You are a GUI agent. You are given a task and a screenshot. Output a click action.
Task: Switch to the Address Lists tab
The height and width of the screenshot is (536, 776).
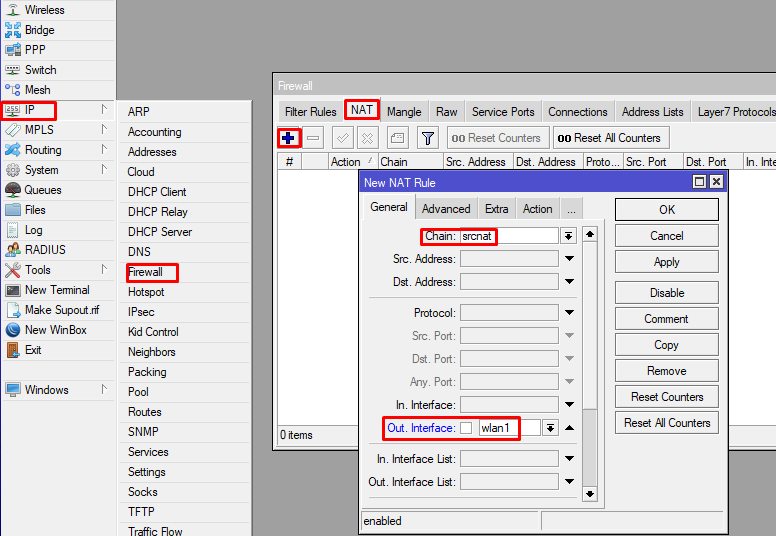[652, 112]
